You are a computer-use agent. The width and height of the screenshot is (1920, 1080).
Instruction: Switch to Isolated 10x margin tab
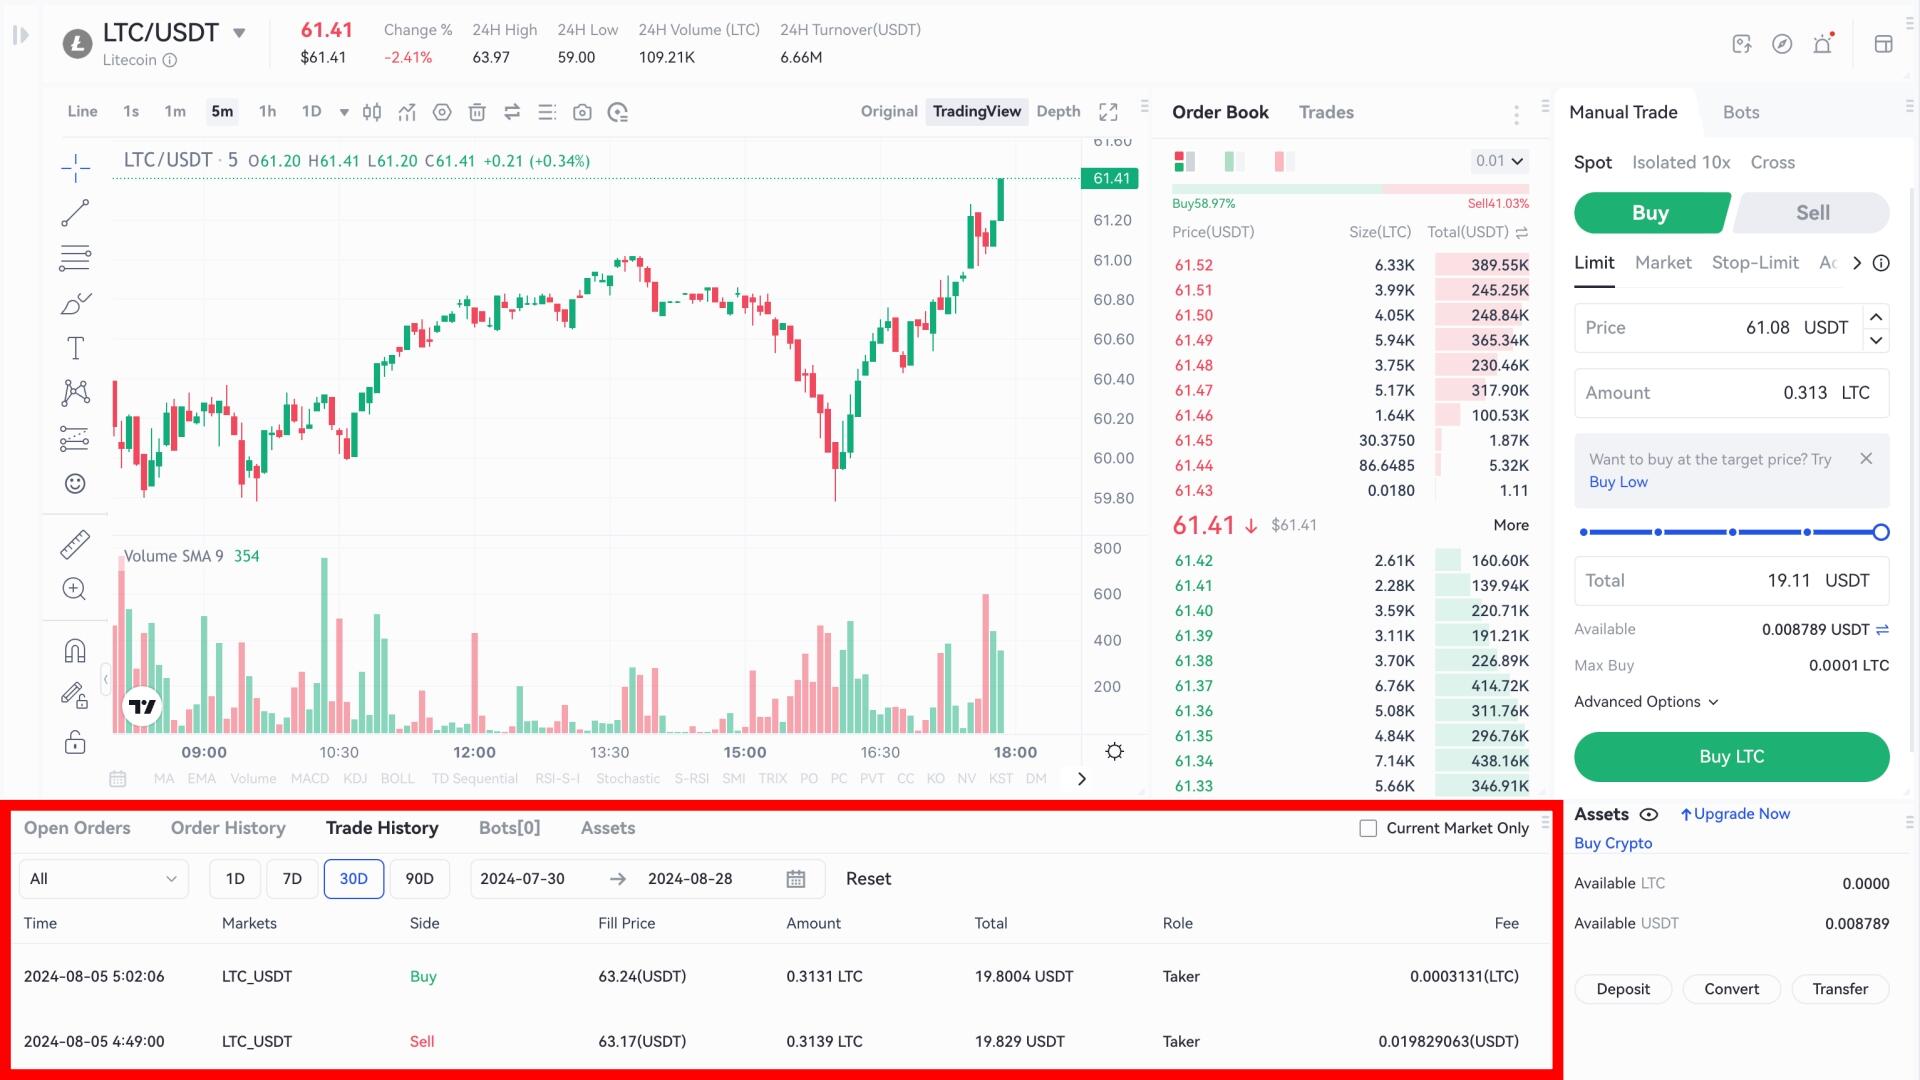pos(1681,162)
